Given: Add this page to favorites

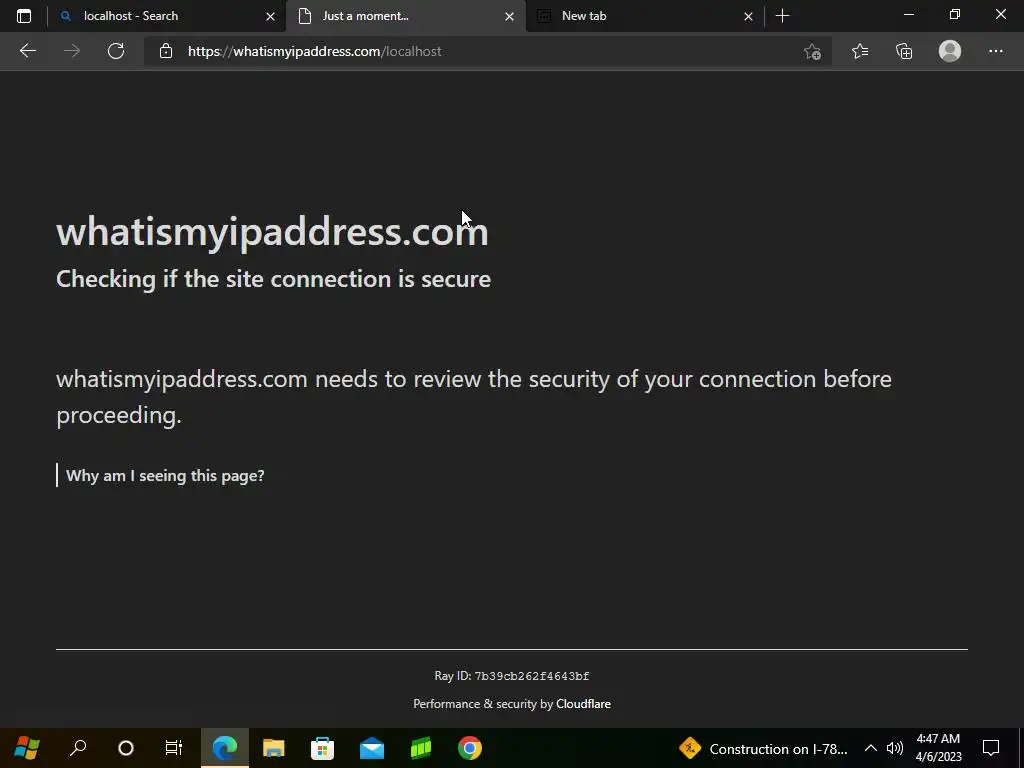Looking at the screenshot, I should pyautogui.click(x=812, y=51).
